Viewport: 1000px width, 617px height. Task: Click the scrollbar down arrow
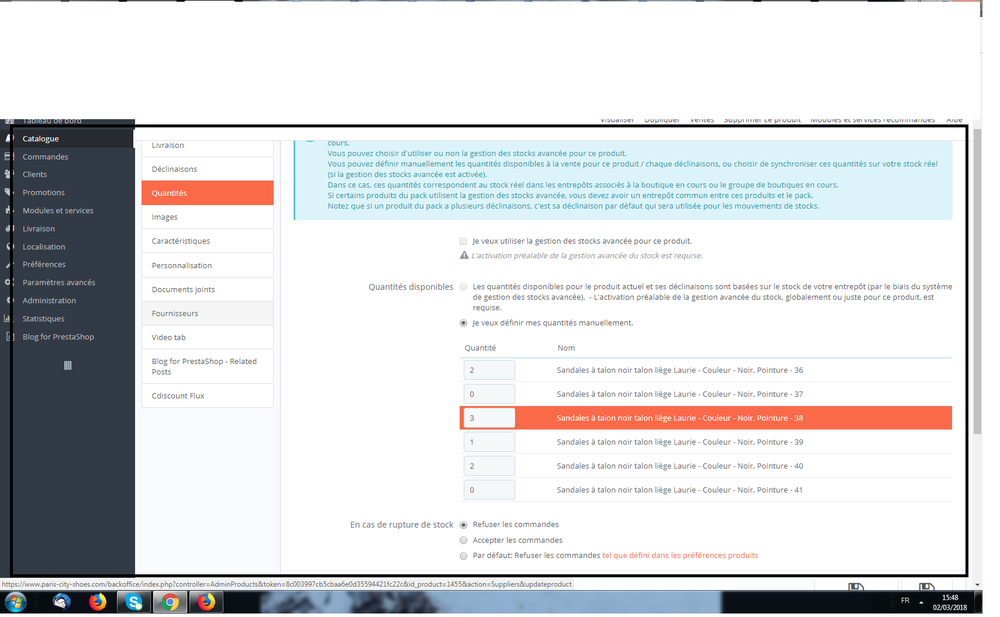(977, 584)
